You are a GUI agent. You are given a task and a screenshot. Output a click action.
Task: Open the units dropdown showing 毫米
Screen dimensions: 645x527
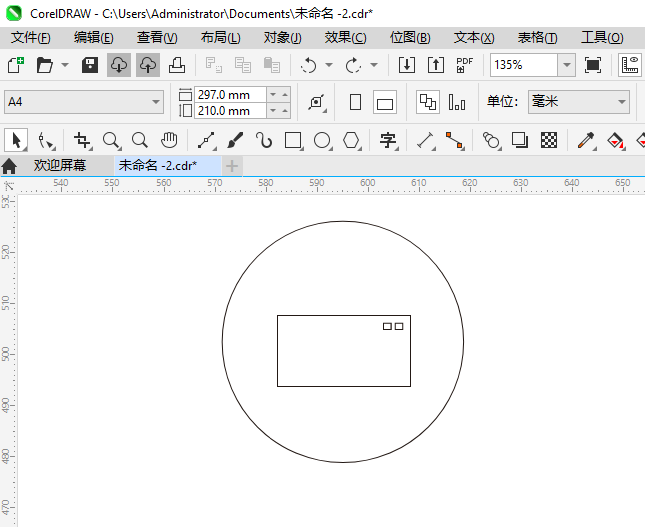click(579, 102)
